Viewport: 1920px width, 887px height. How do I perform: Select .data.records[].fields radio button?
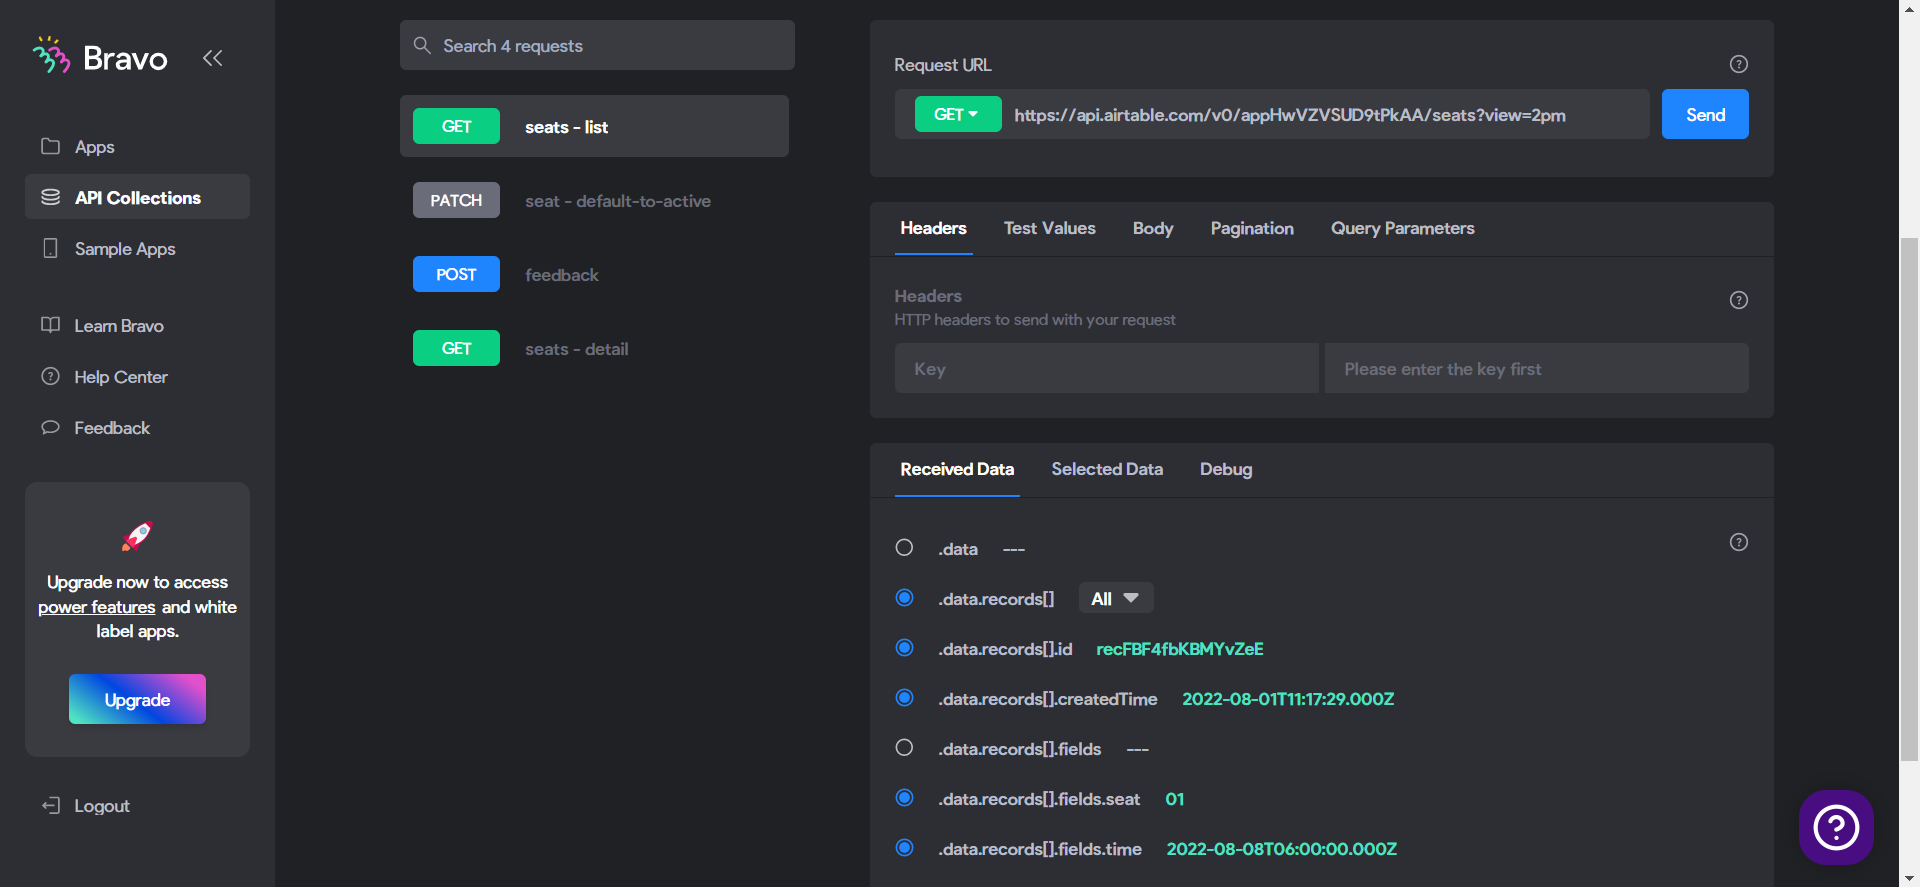click(x=904, y=748)
